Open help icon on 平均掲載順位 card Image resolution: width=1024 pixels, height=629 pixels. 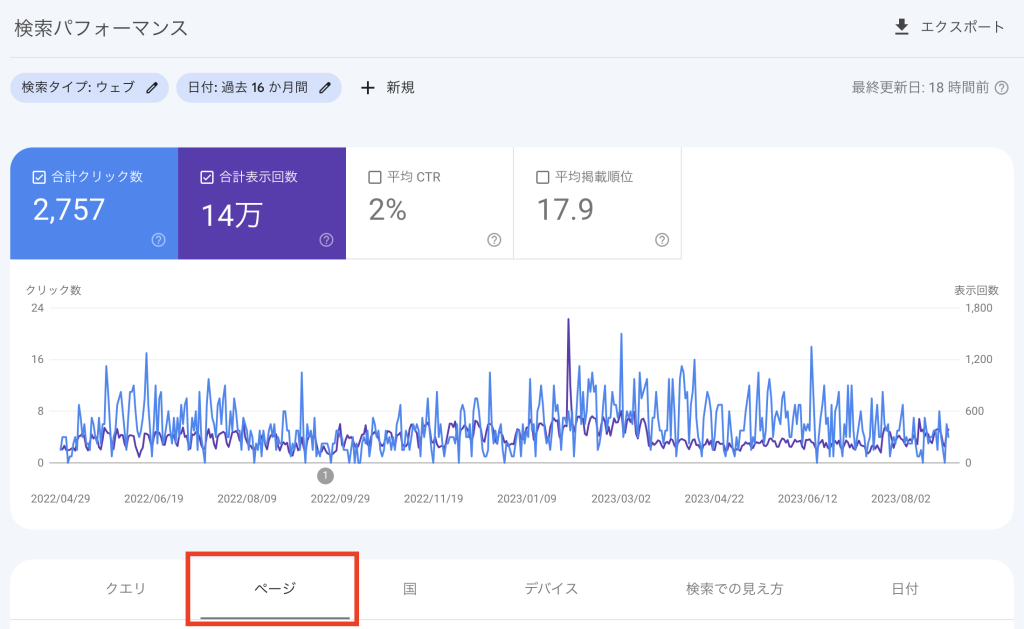[x=662, y=240]
